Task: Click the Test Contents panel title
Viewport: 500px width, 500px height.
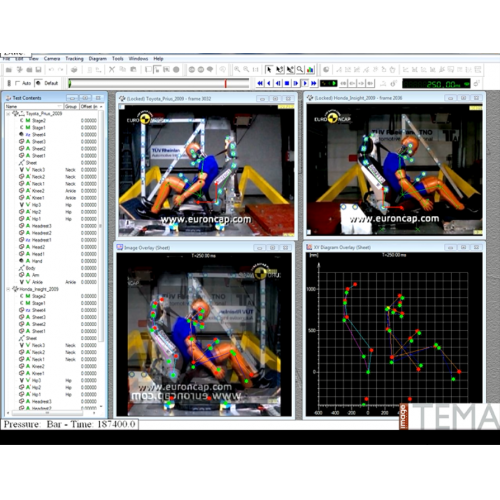Action: tap(27, 98)
